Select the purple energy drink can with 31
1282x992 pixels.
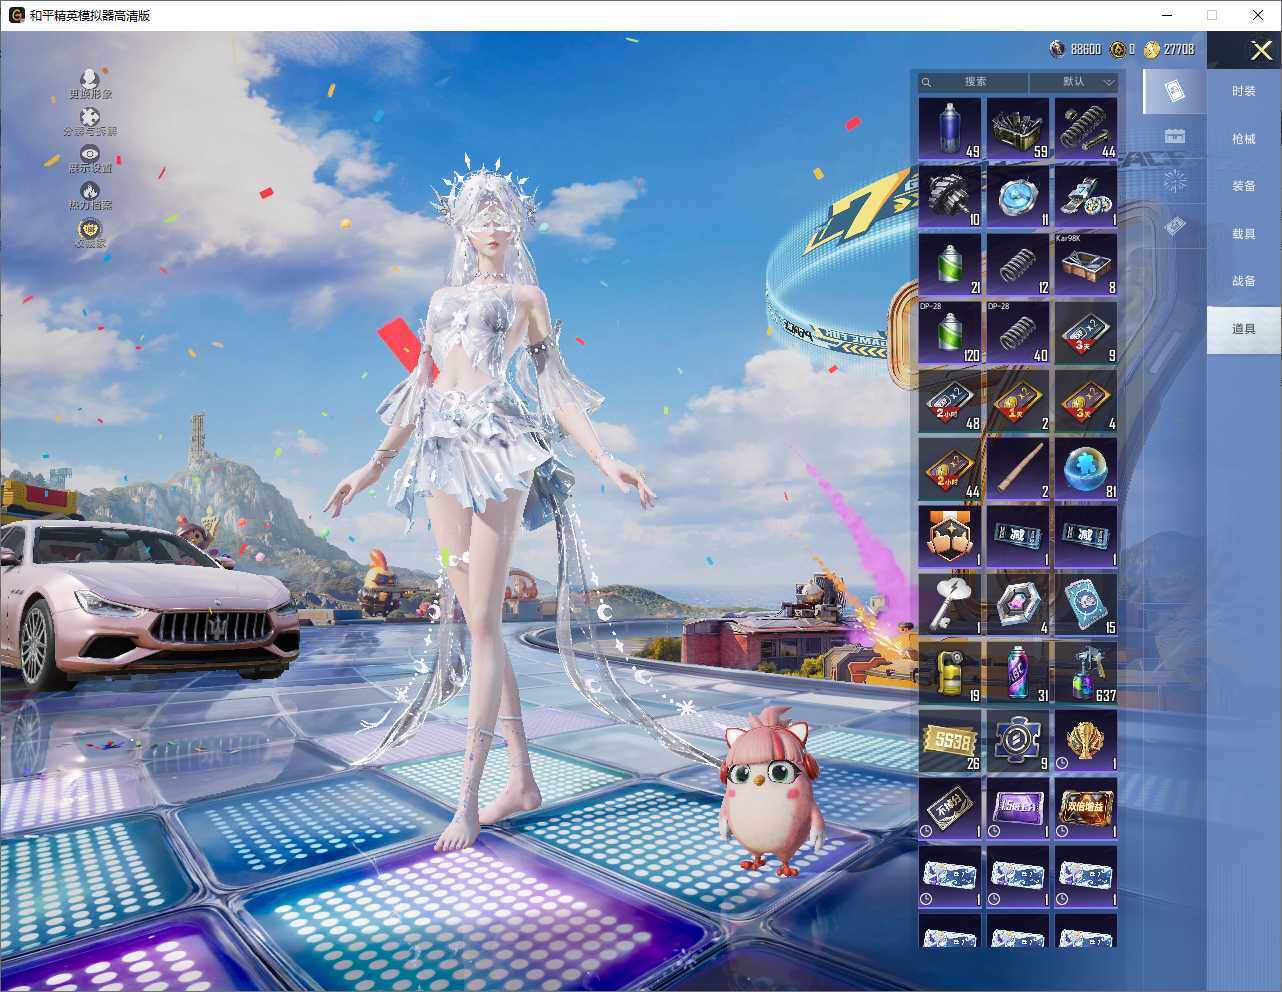coord(1018,672)
